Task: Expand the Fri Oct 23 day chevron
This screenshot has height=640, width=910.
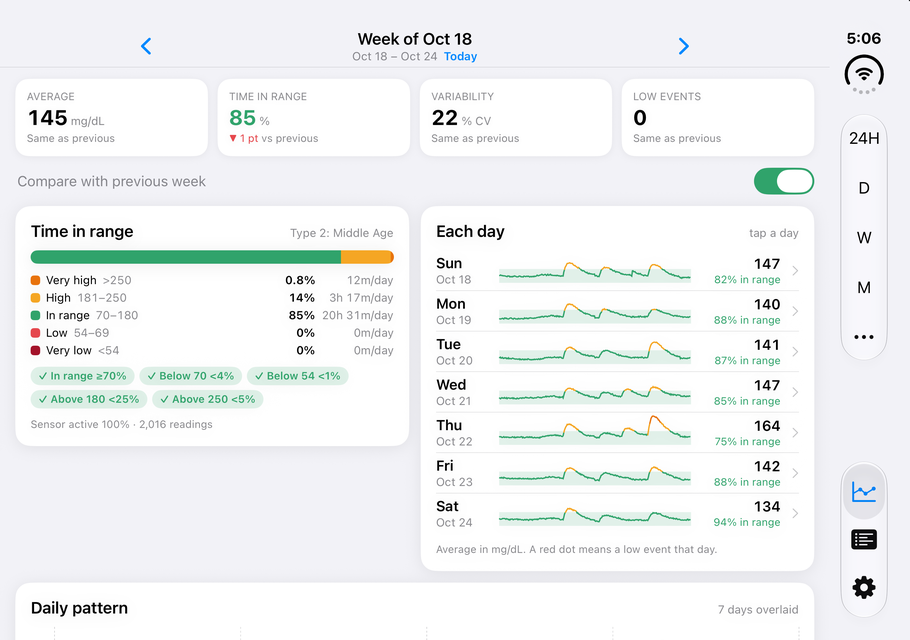Action: click(795, 473)
